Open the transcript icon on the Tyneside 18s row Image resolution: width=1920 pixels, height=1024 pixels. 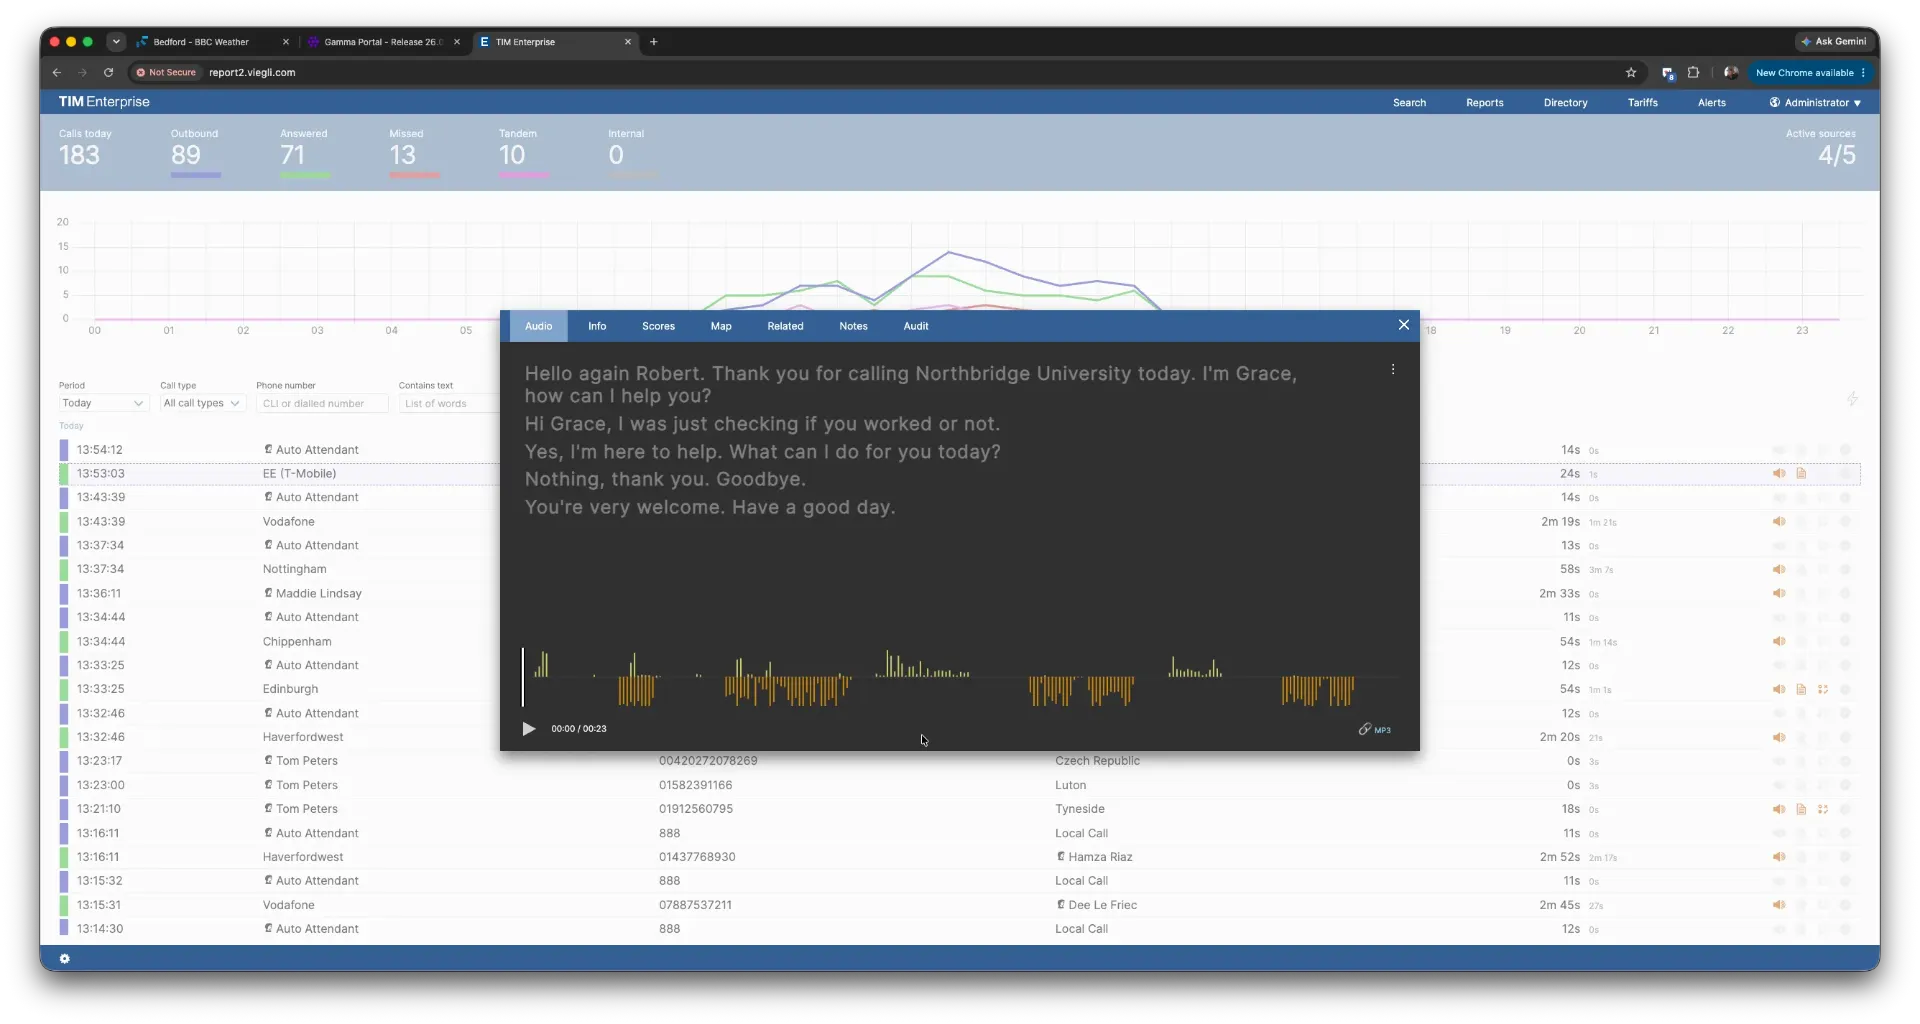1801,810
